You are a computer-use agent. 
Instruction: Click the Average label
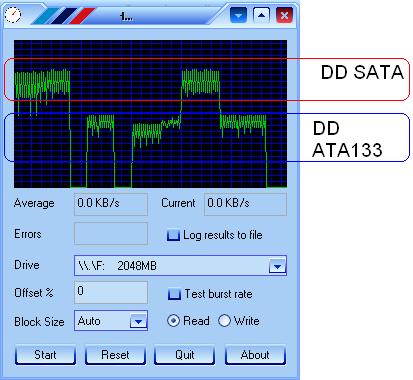[34, 203]
